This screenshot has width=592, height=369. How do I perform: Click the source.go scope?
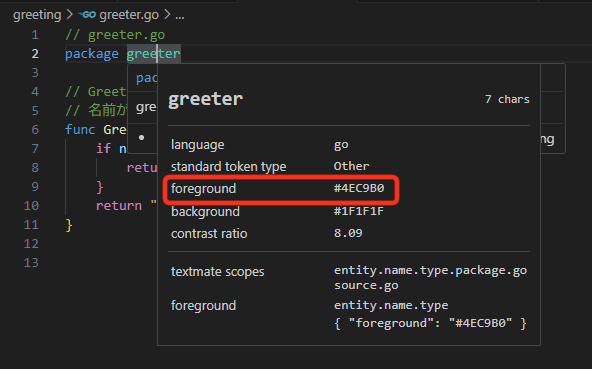pos(366,286)
